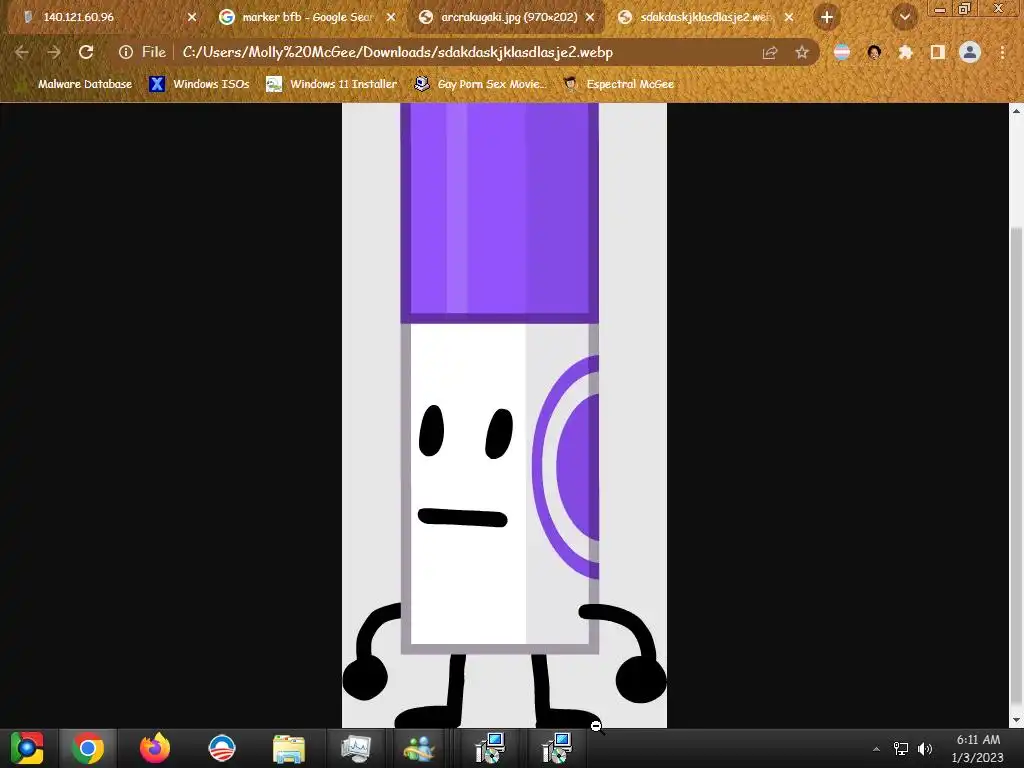Close the marker bfb search tab
Viewport: 1024px width, 768px height.
point(391,17)
